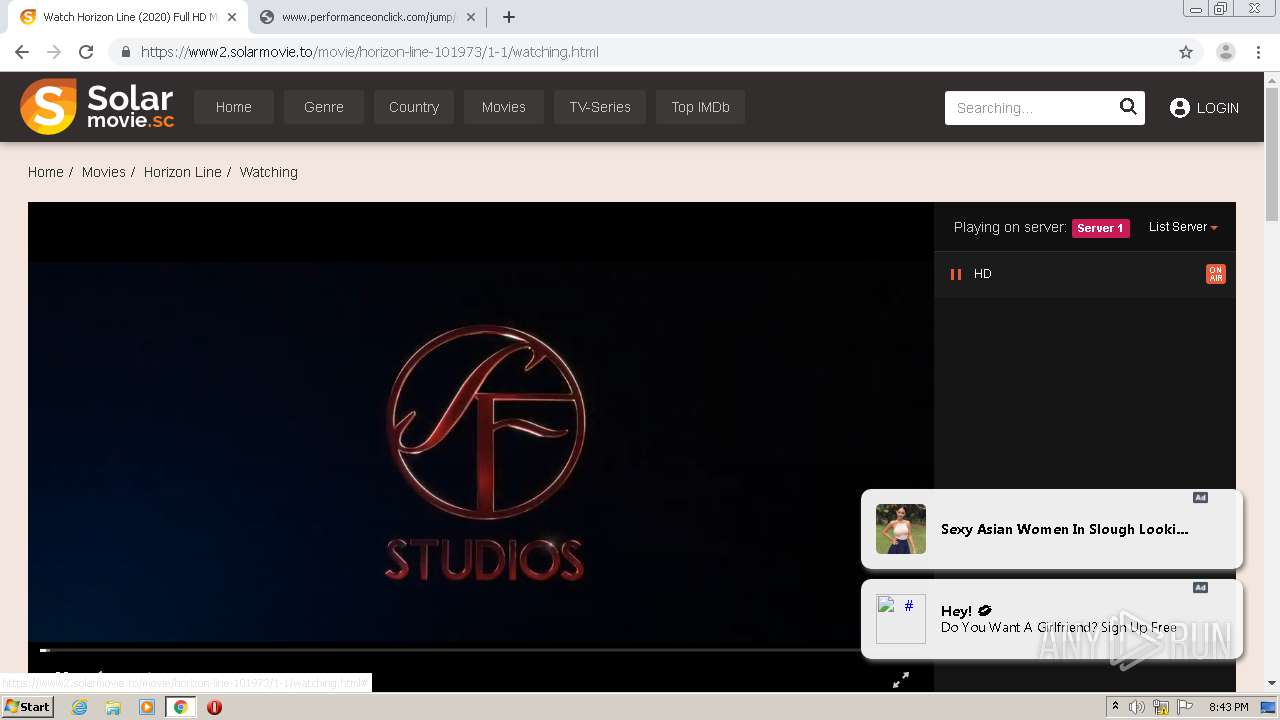
Task: Click the LOGIN link
Action: point(1217,108)
